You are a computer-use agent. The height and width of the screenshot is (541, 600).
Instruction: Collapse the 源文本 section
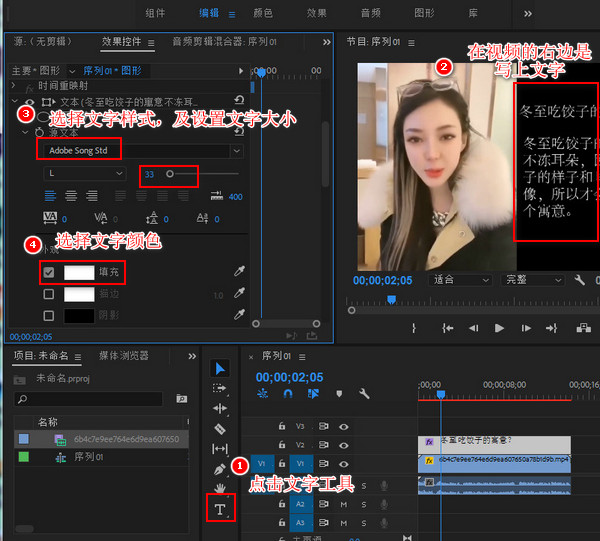(25, 132)
